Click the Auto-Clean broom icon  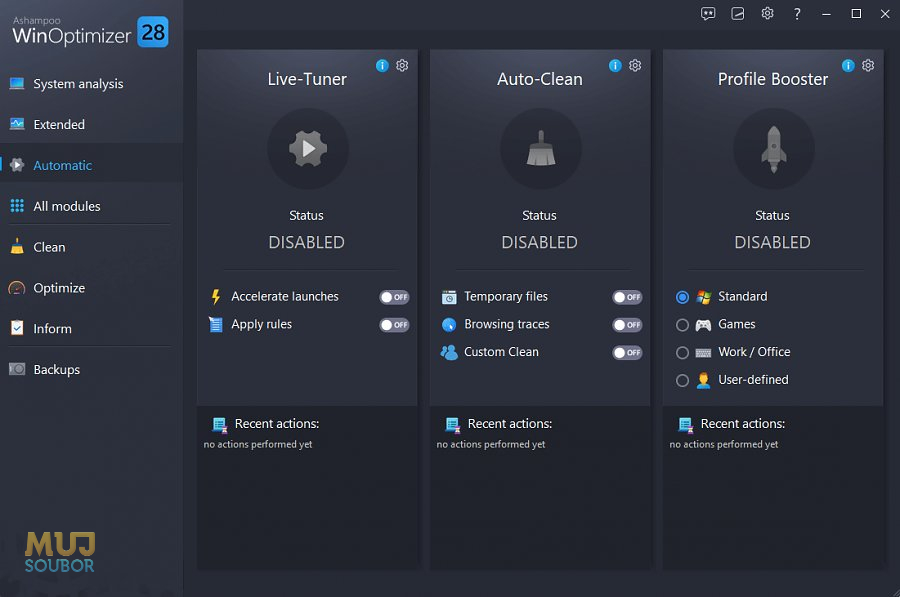(x=541, y=149)
